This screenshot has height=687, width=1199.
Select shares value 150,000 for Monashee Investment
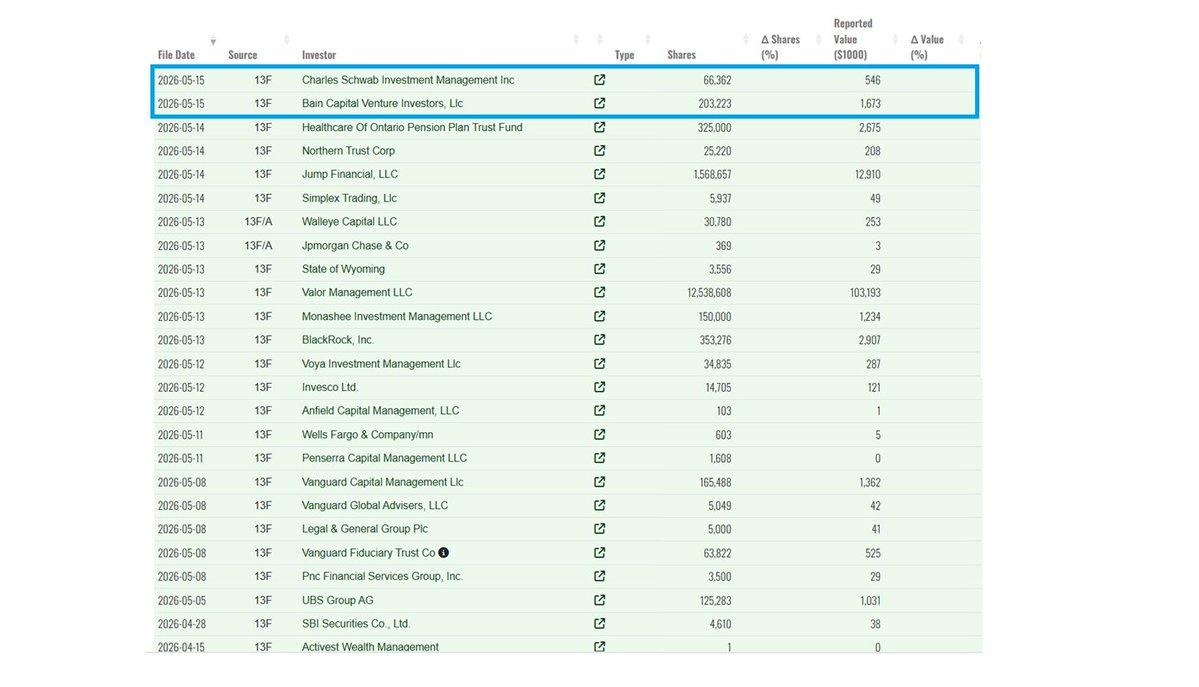[x=714, y=316]
